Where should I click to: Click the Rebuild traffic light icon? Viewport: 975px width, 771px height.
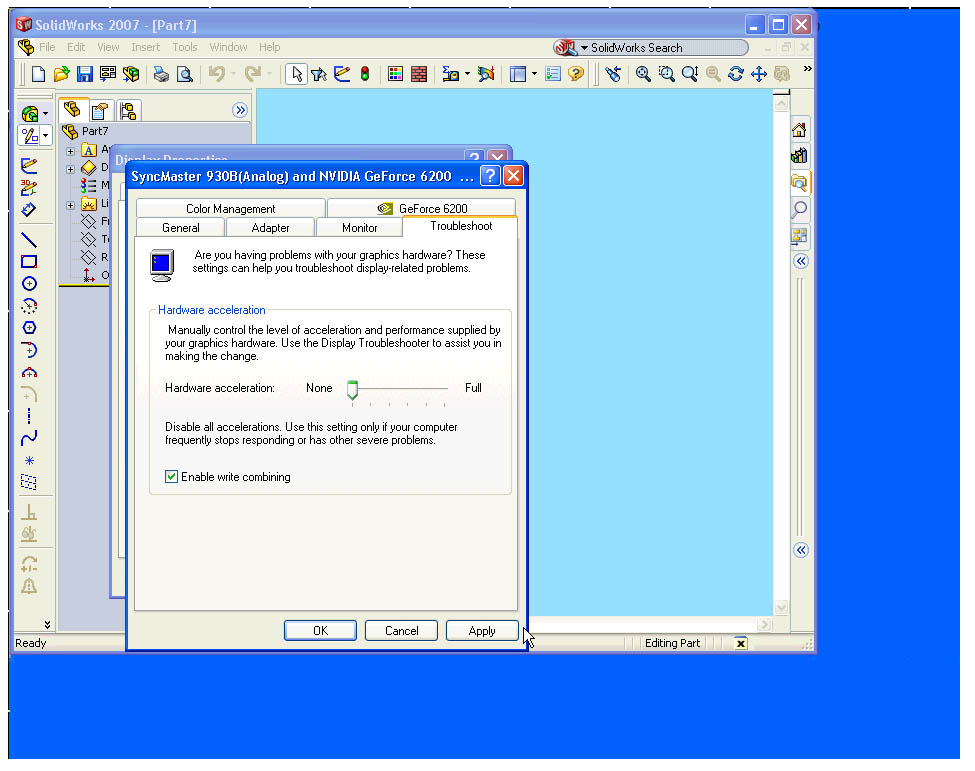365,75
